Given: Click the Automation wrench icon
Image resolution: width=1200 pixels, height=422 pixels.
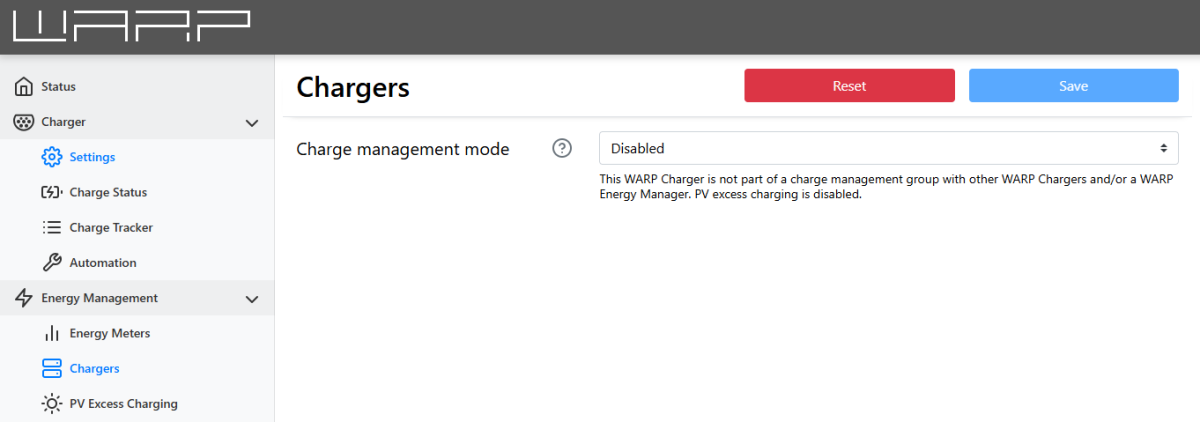Looking at the screenshot, I should click(52, 263).
